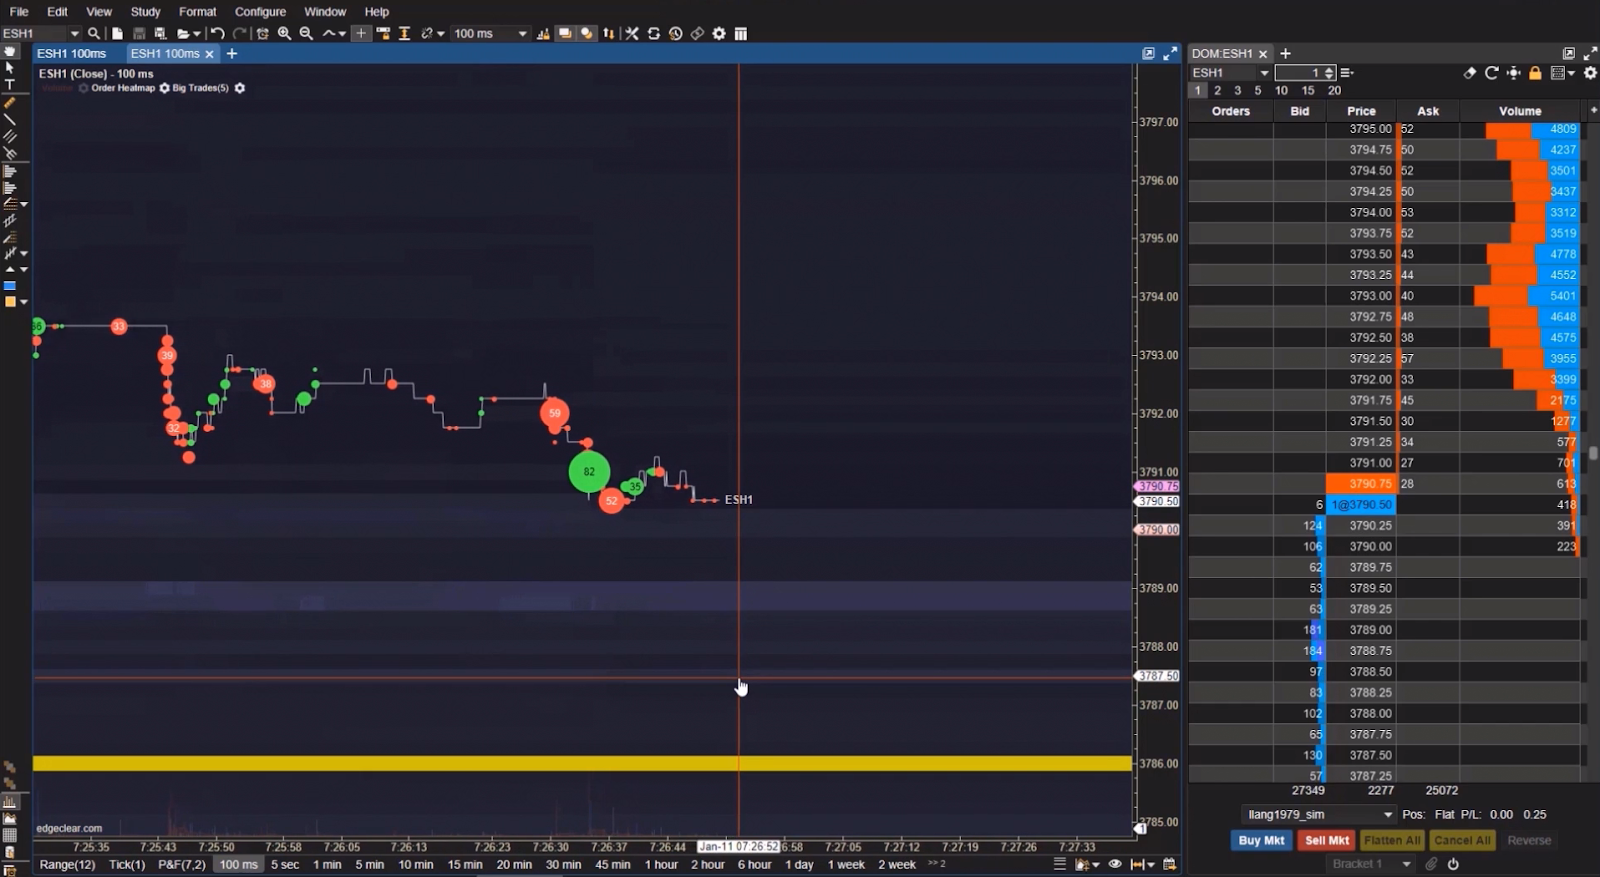Switch to the first ESH1 100ms tab
1600x877 pixels.
(72, 53)
